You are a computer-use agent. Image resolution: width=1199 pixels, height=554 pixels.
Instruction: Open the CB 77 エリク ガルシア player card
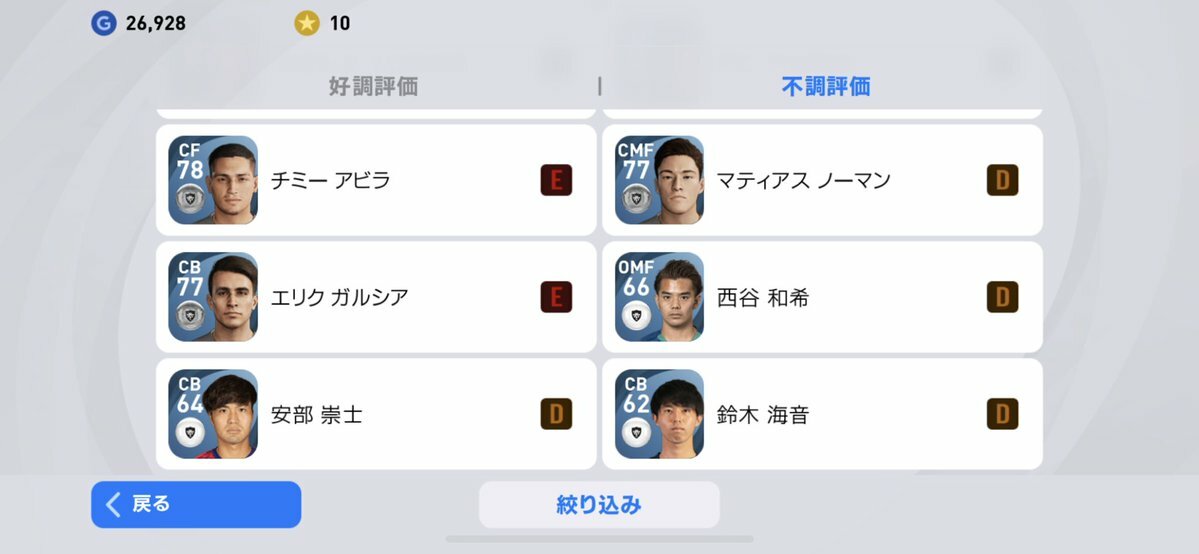(x=213, y=297)
